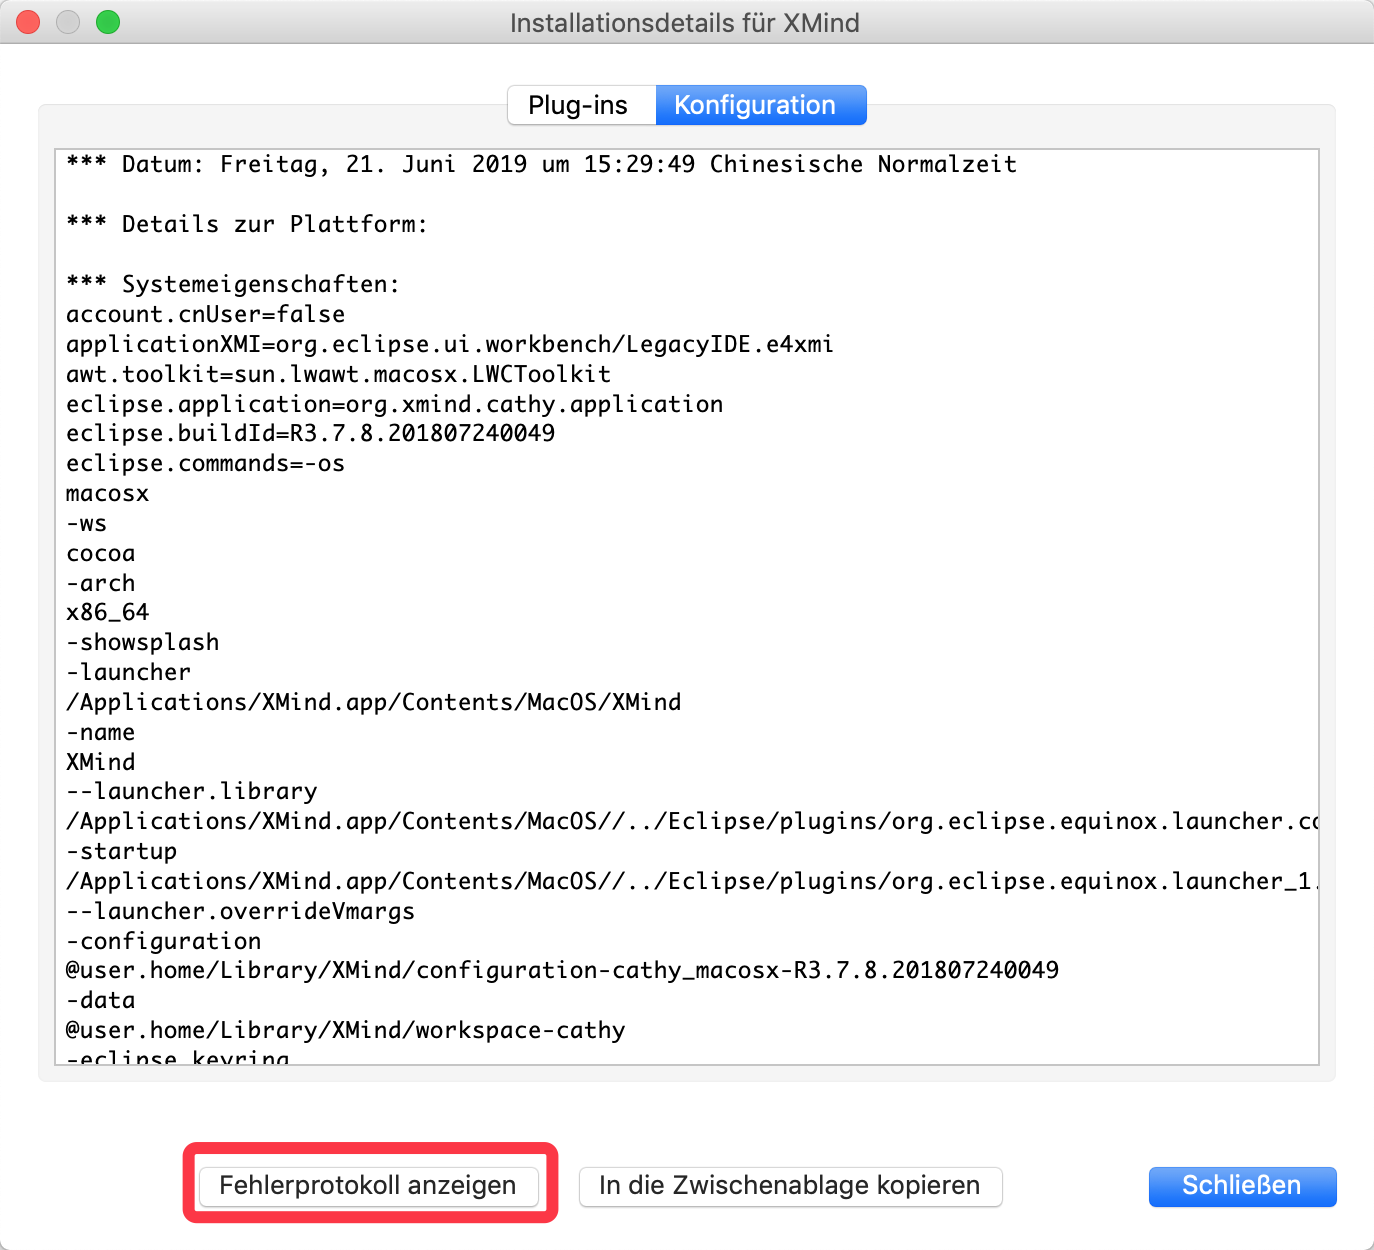
Task: Click the 'XMind' value line
Action: 100,762
